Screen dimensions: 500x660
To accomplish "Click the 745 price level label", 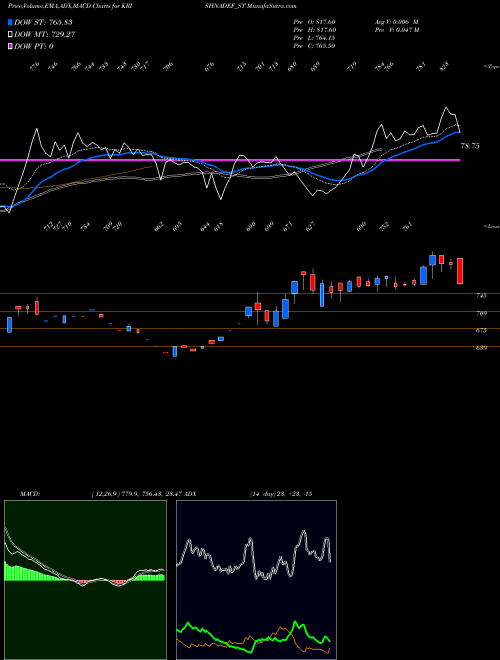I will point(481,296).
